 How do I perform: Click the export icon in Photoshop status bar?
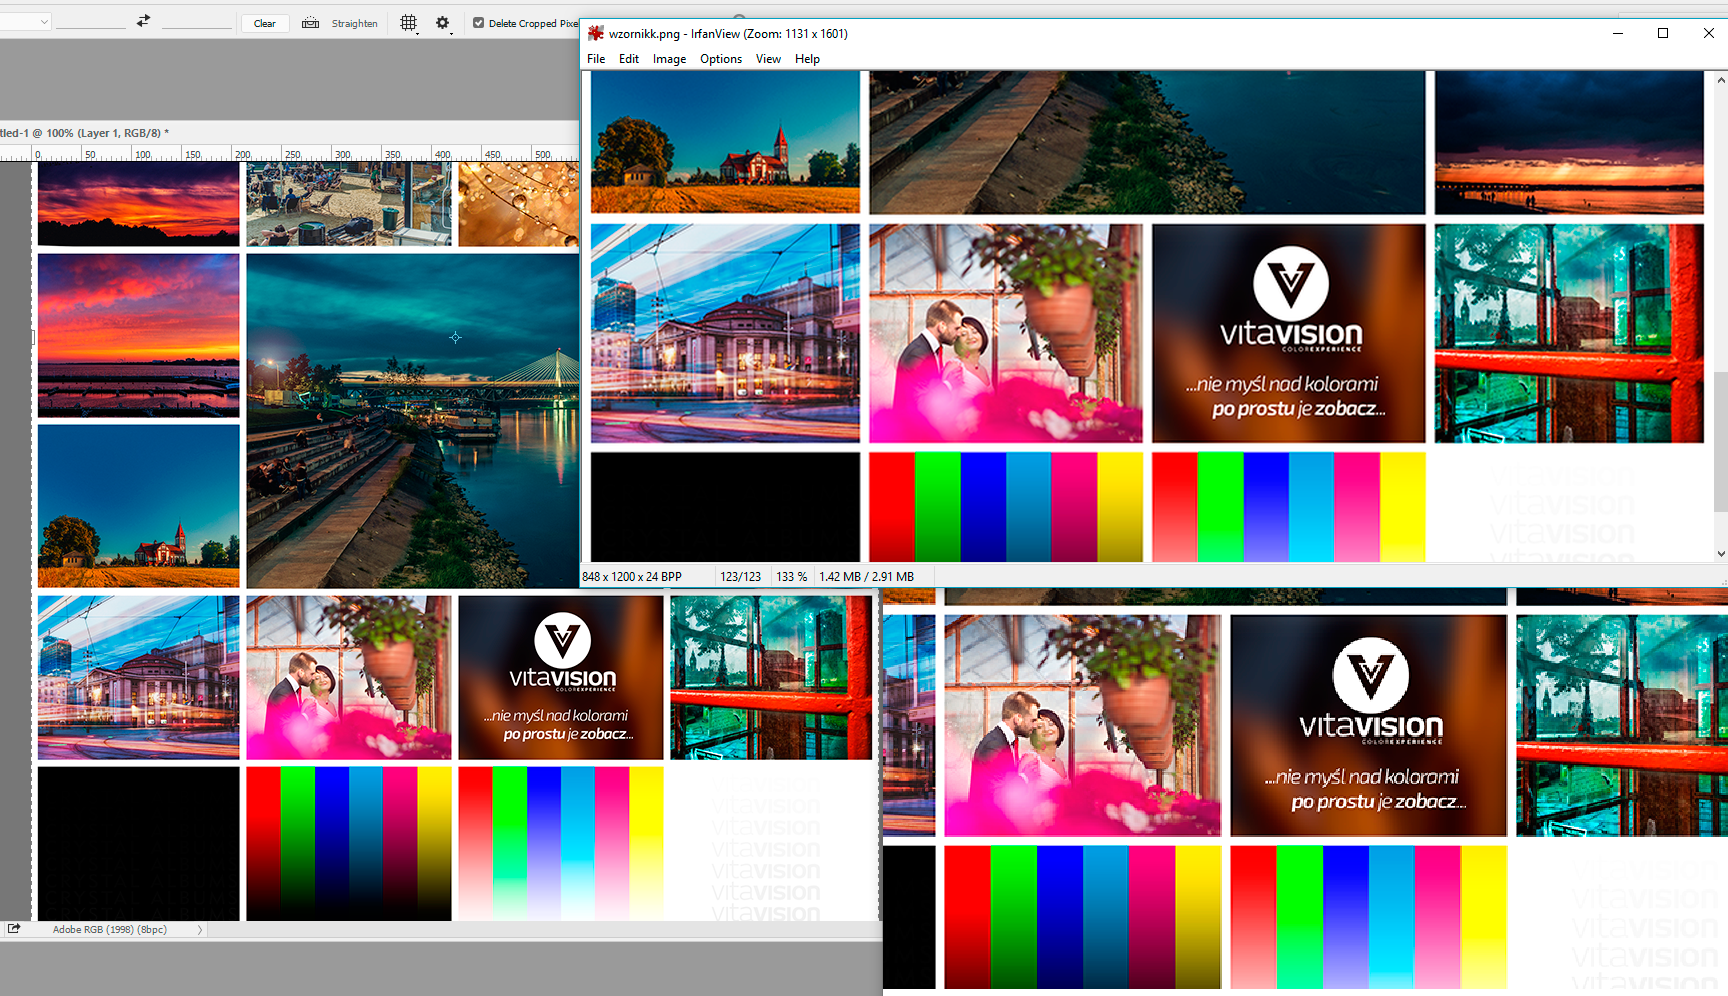(14, 929)
